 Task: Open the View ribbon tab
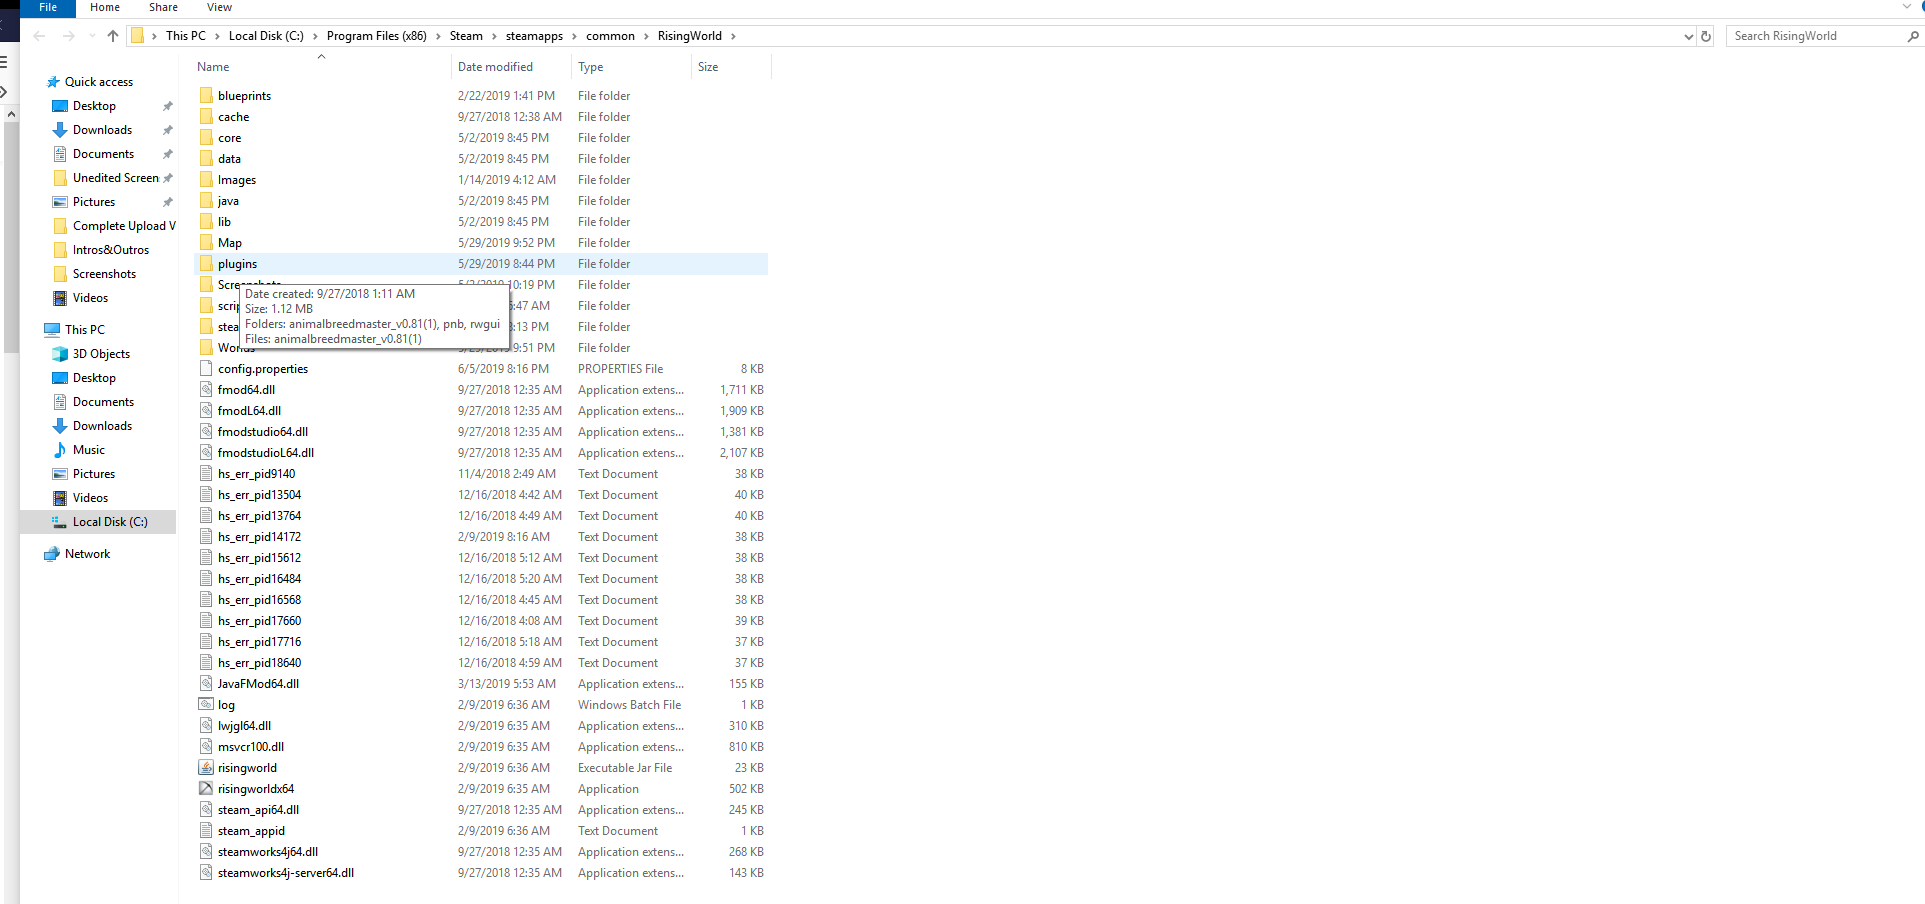pos(219,7)
